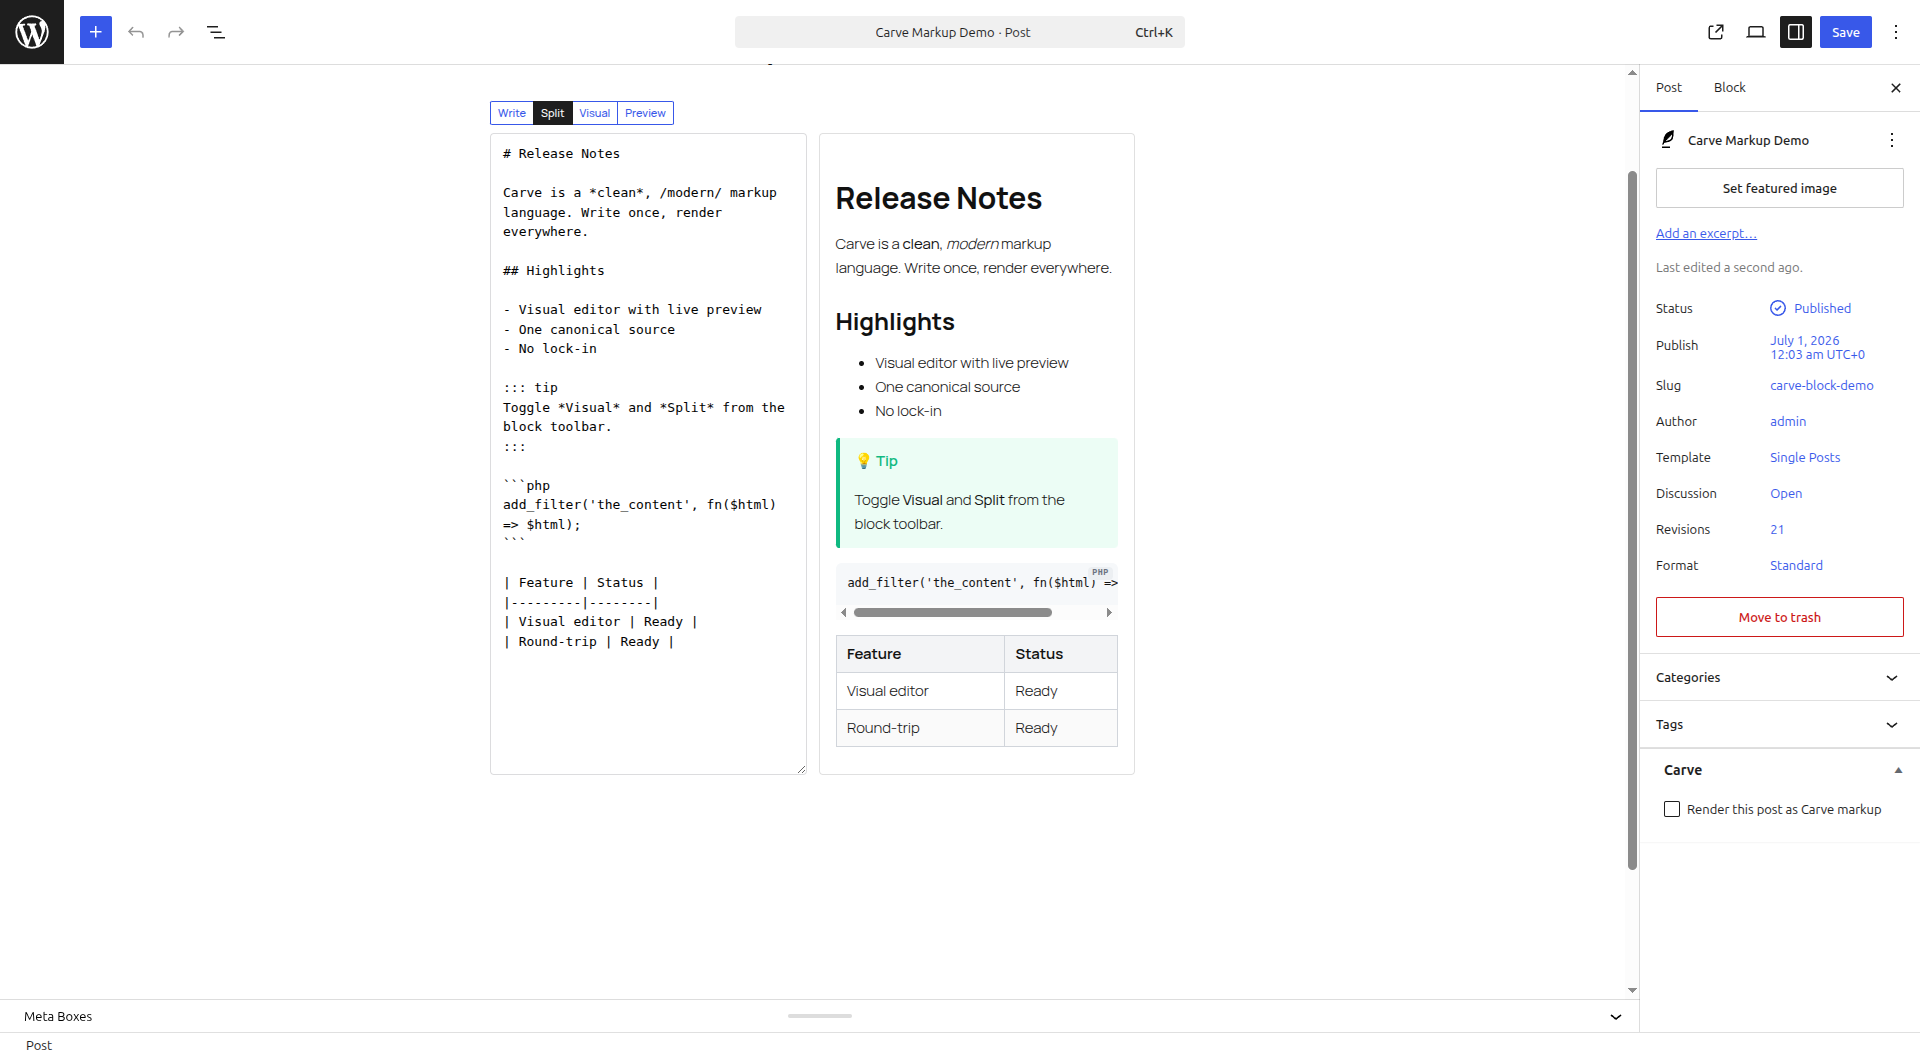Switch editor to Write mode
This screenshot has height=1057, width=1920.
(512, 113)
